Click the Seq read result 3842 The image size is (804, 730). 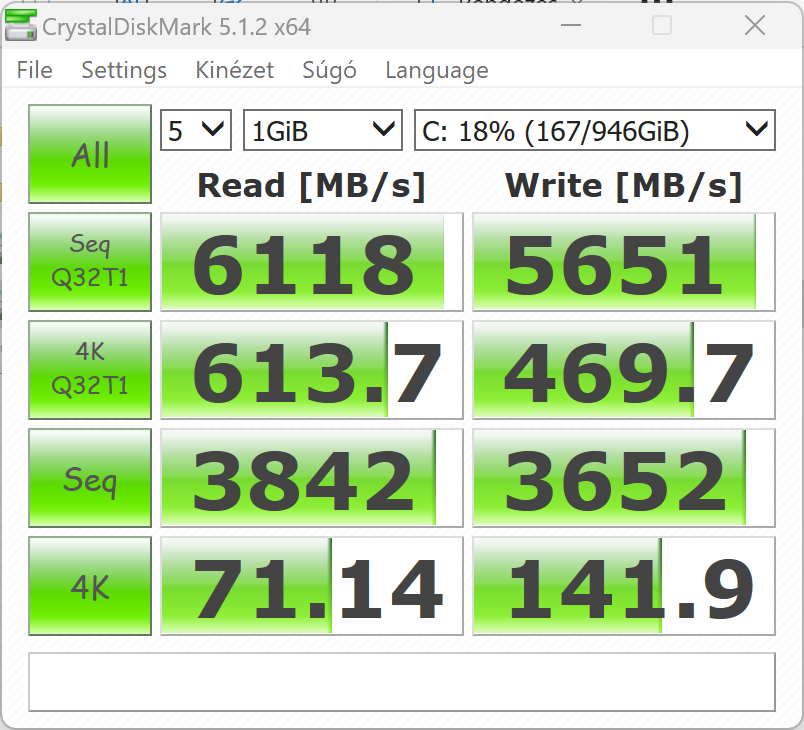click(x=312, y=478)
